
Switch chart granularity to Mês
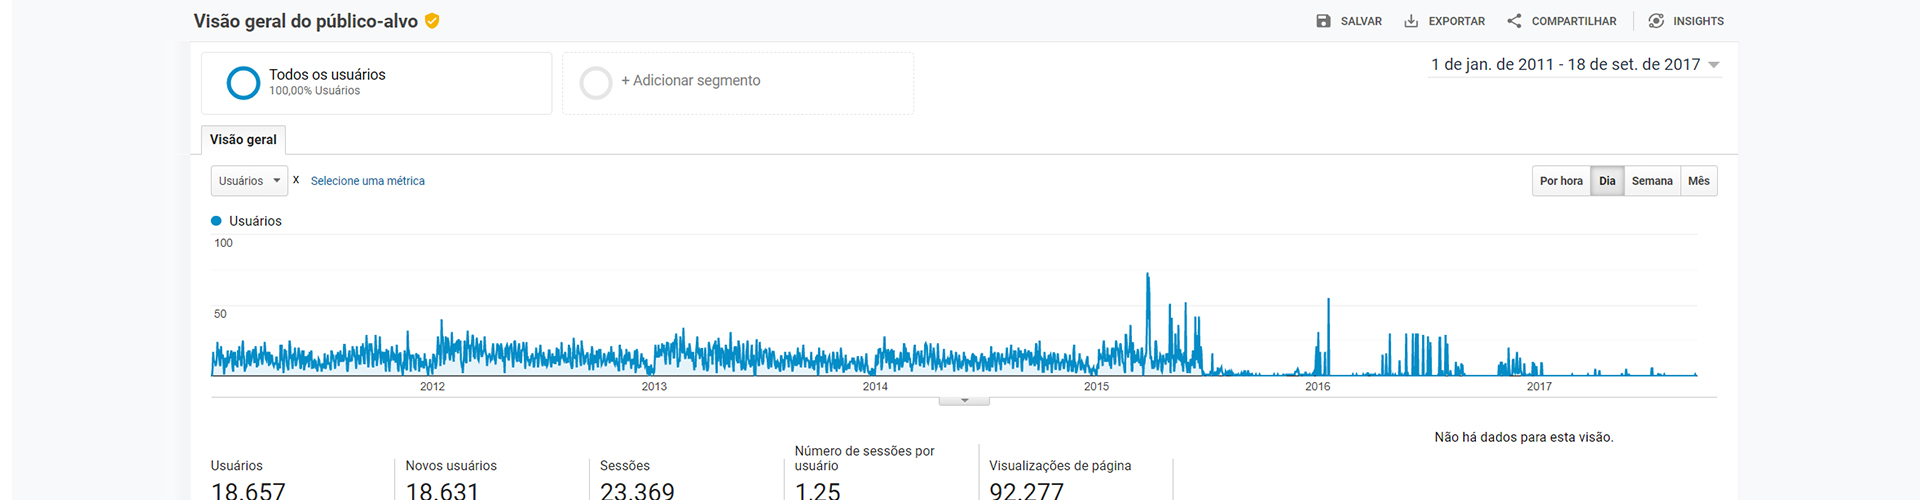(x=1699, y=181)
